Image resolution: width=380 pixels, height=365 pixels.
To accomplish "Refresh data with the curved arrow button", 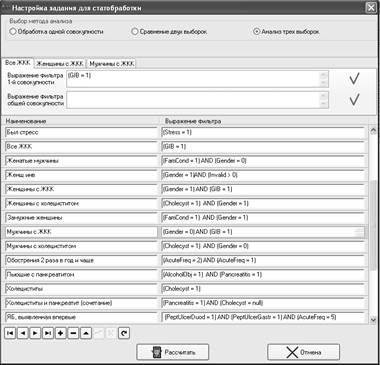I will 124,333.
